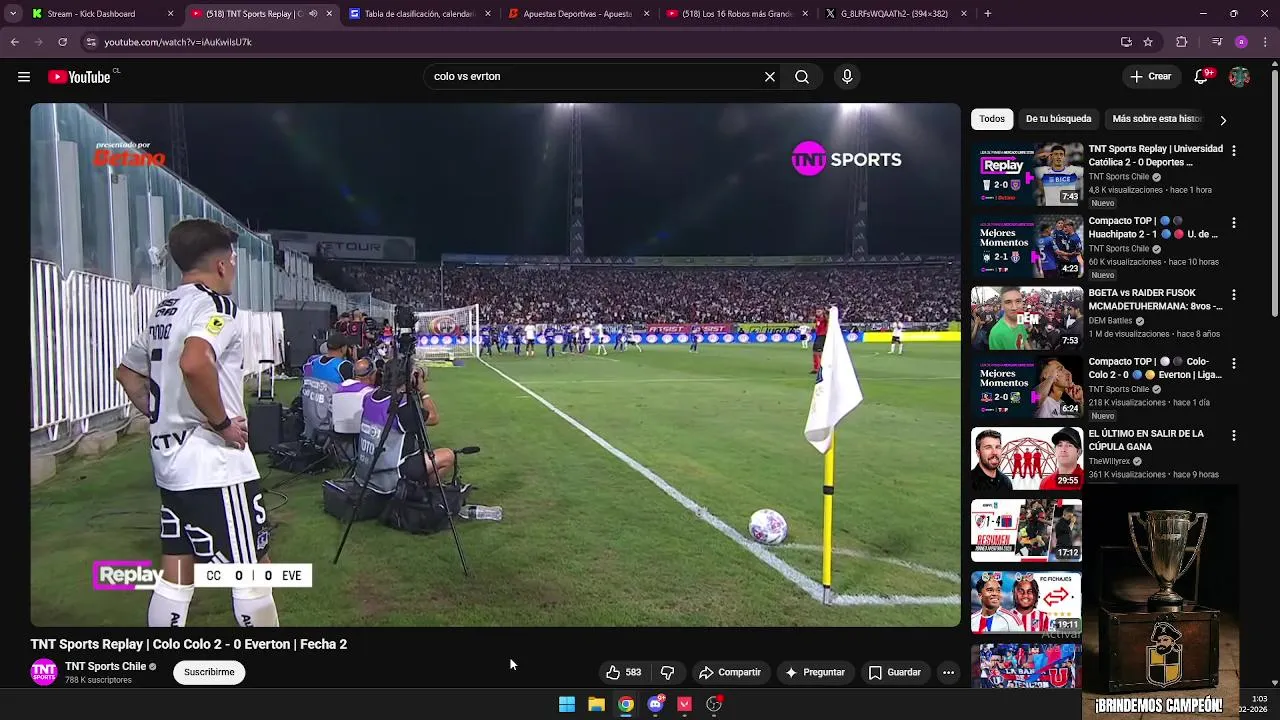Share the video with Compartir
This screenshot has height=720, width=1280.
coord(730,672)
